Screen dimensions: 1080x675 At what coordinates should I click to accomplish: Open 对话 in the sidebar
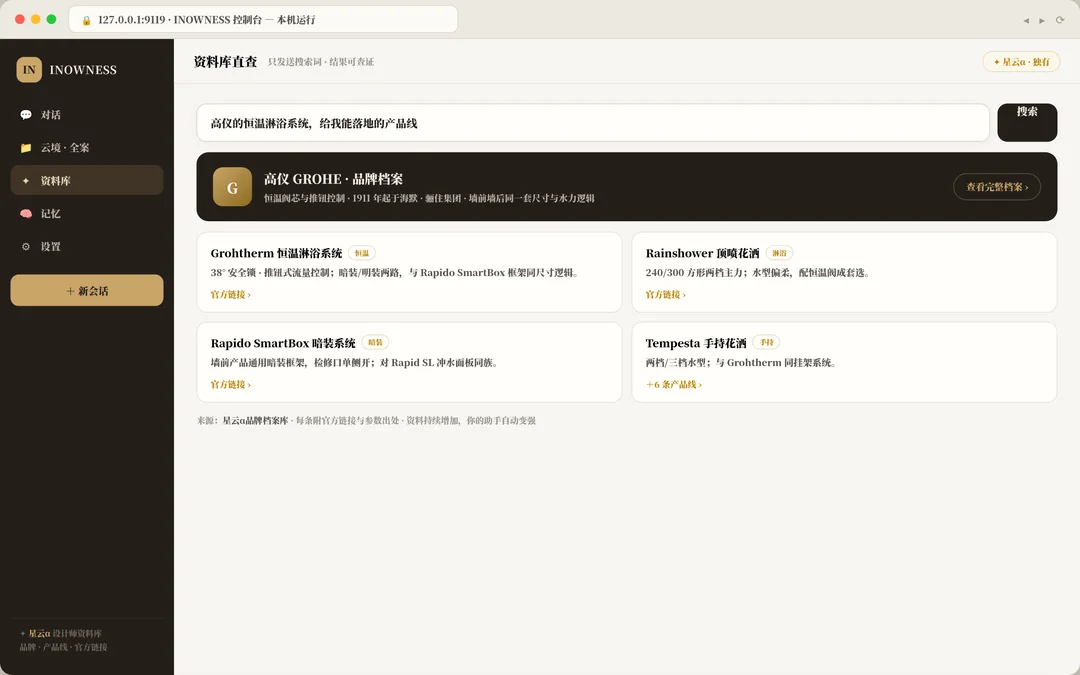click(87, 115)
